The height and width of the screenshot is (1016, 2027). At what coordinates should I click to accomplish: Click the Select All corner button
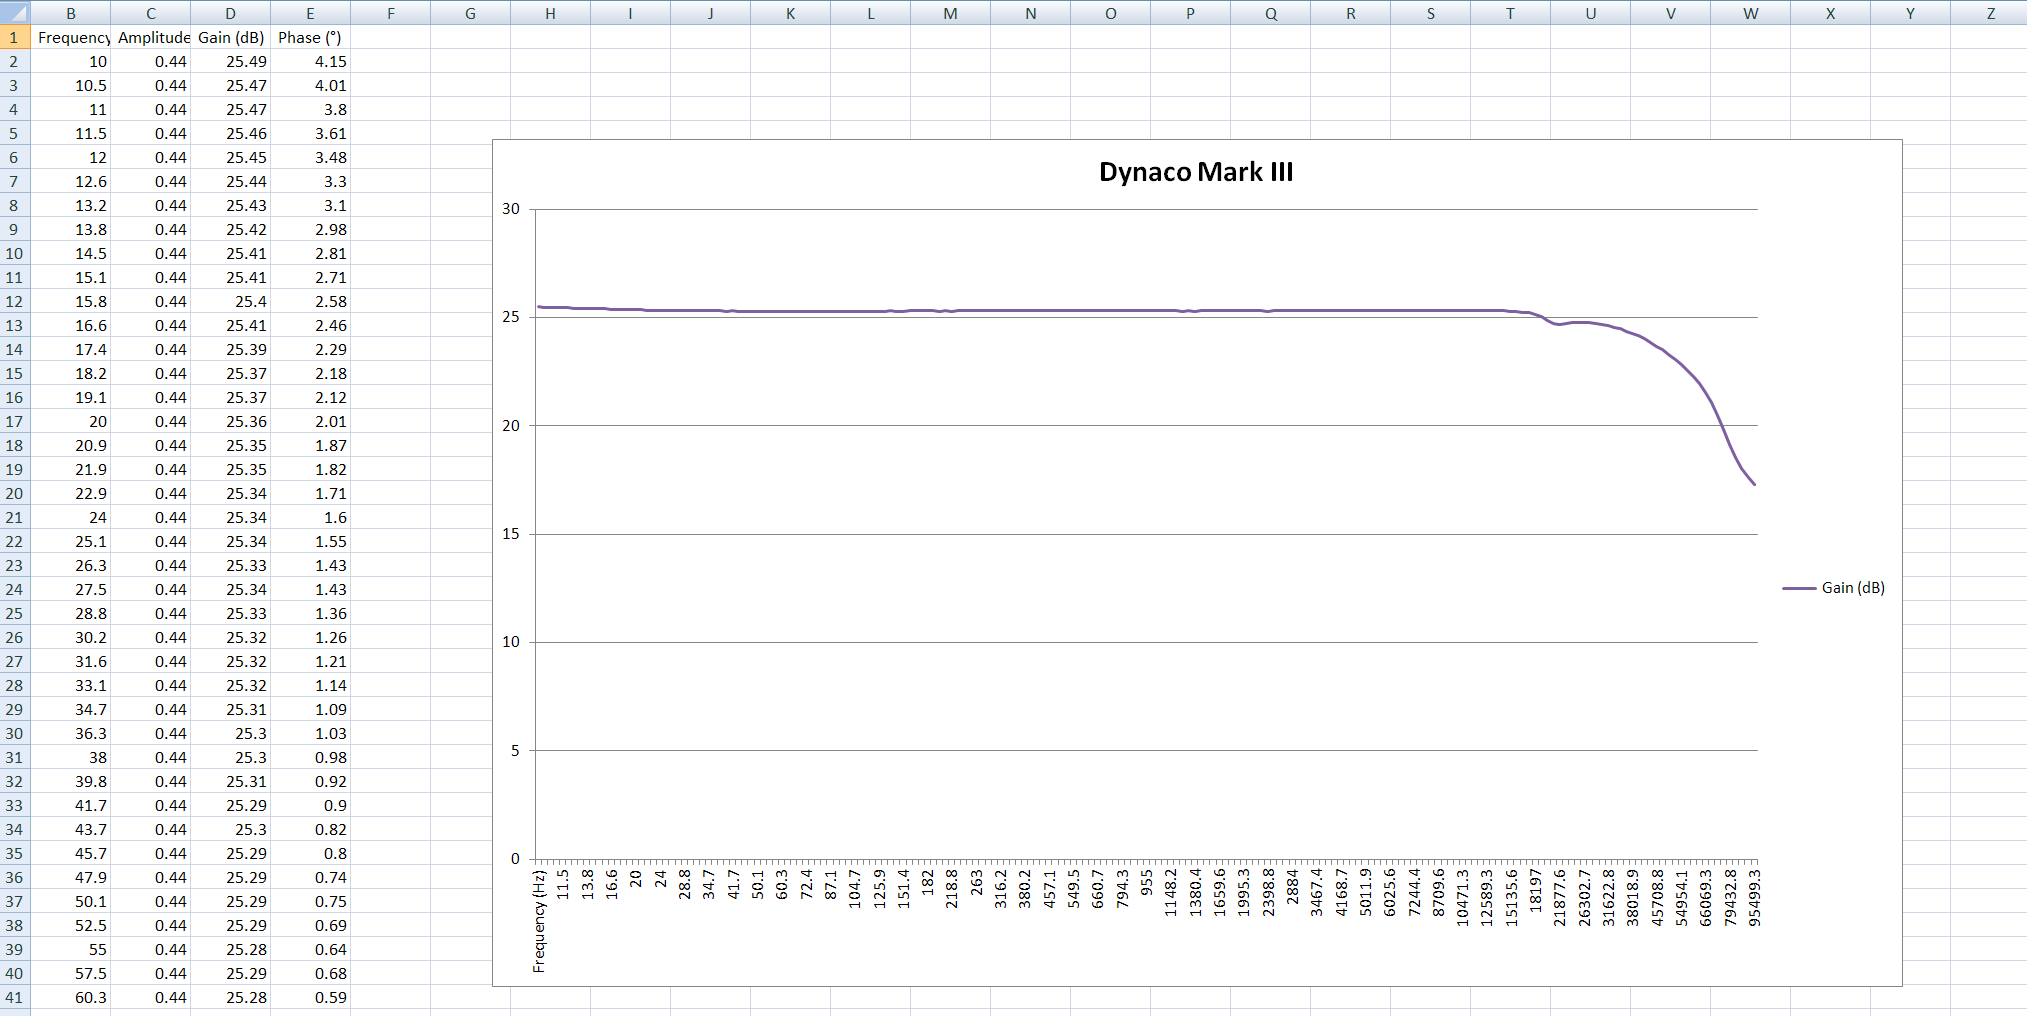click(14, 12)
